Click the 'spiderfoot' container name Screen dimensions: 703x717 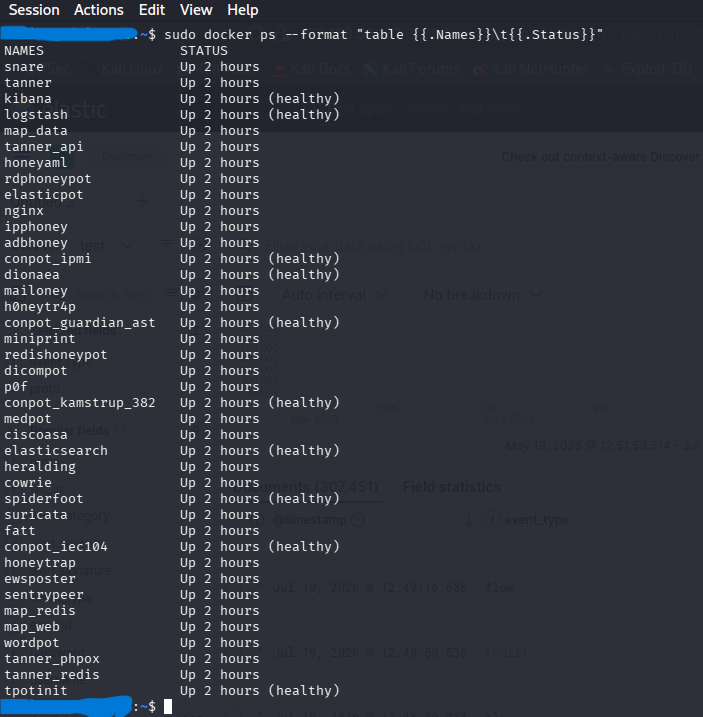coord(44,499)
